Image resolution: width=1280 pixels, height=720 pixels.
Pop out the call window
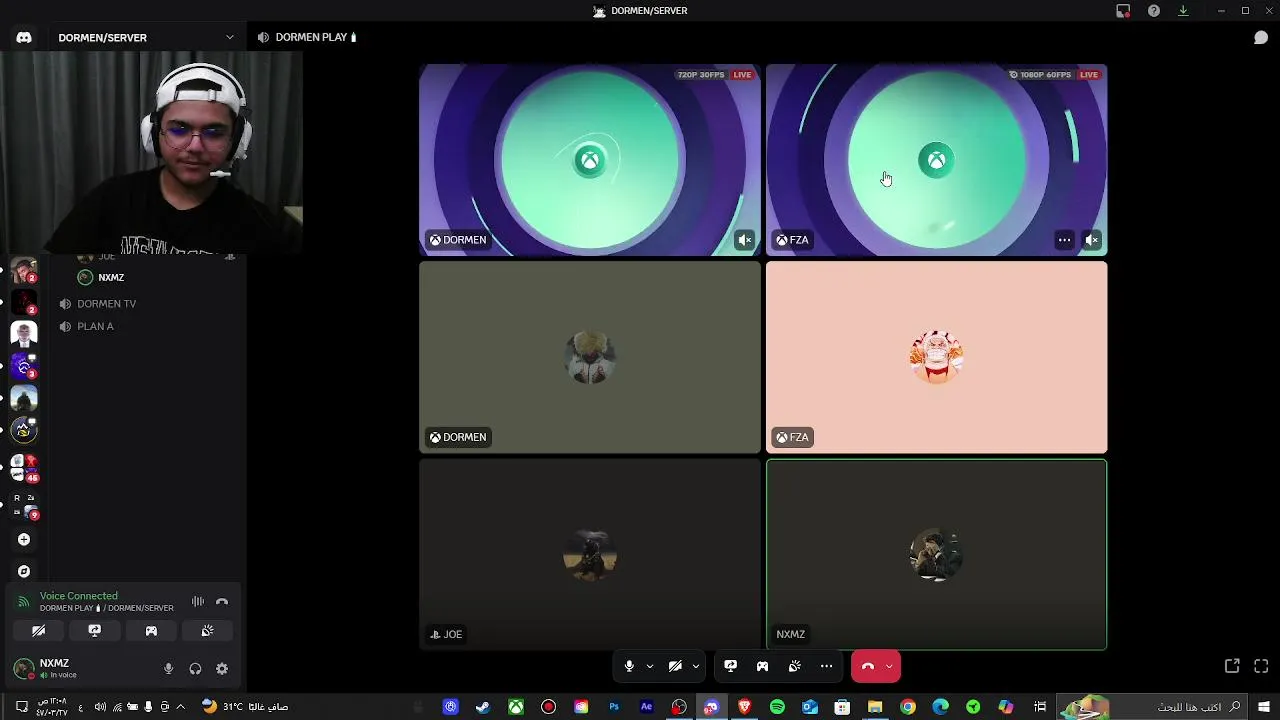1232,666
